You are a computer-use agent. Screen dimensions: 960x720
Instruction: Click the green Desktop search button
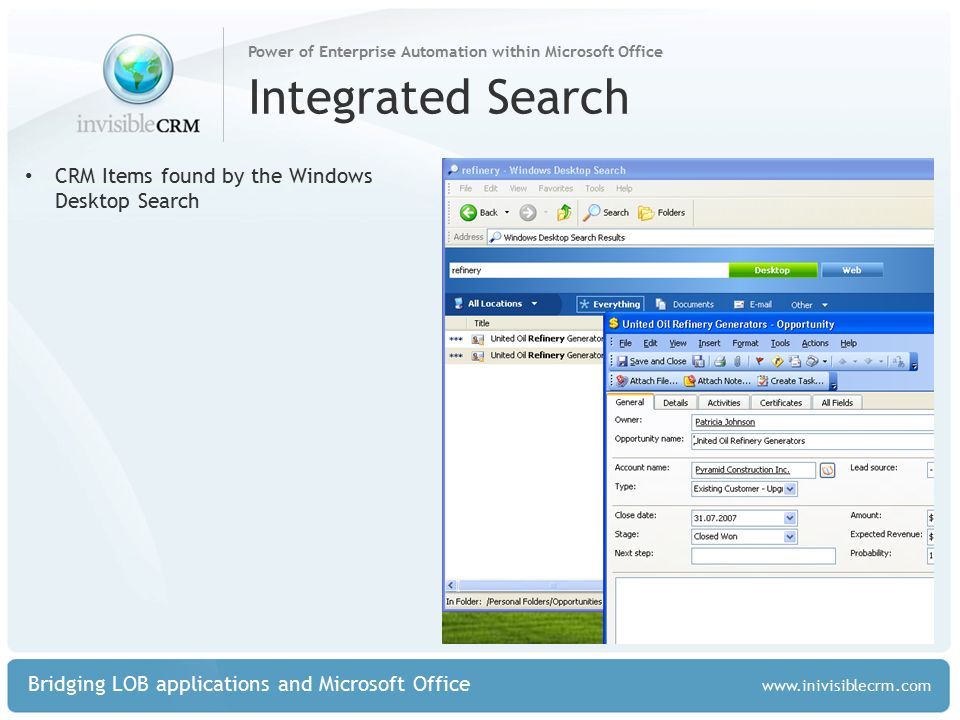(773, 270)
